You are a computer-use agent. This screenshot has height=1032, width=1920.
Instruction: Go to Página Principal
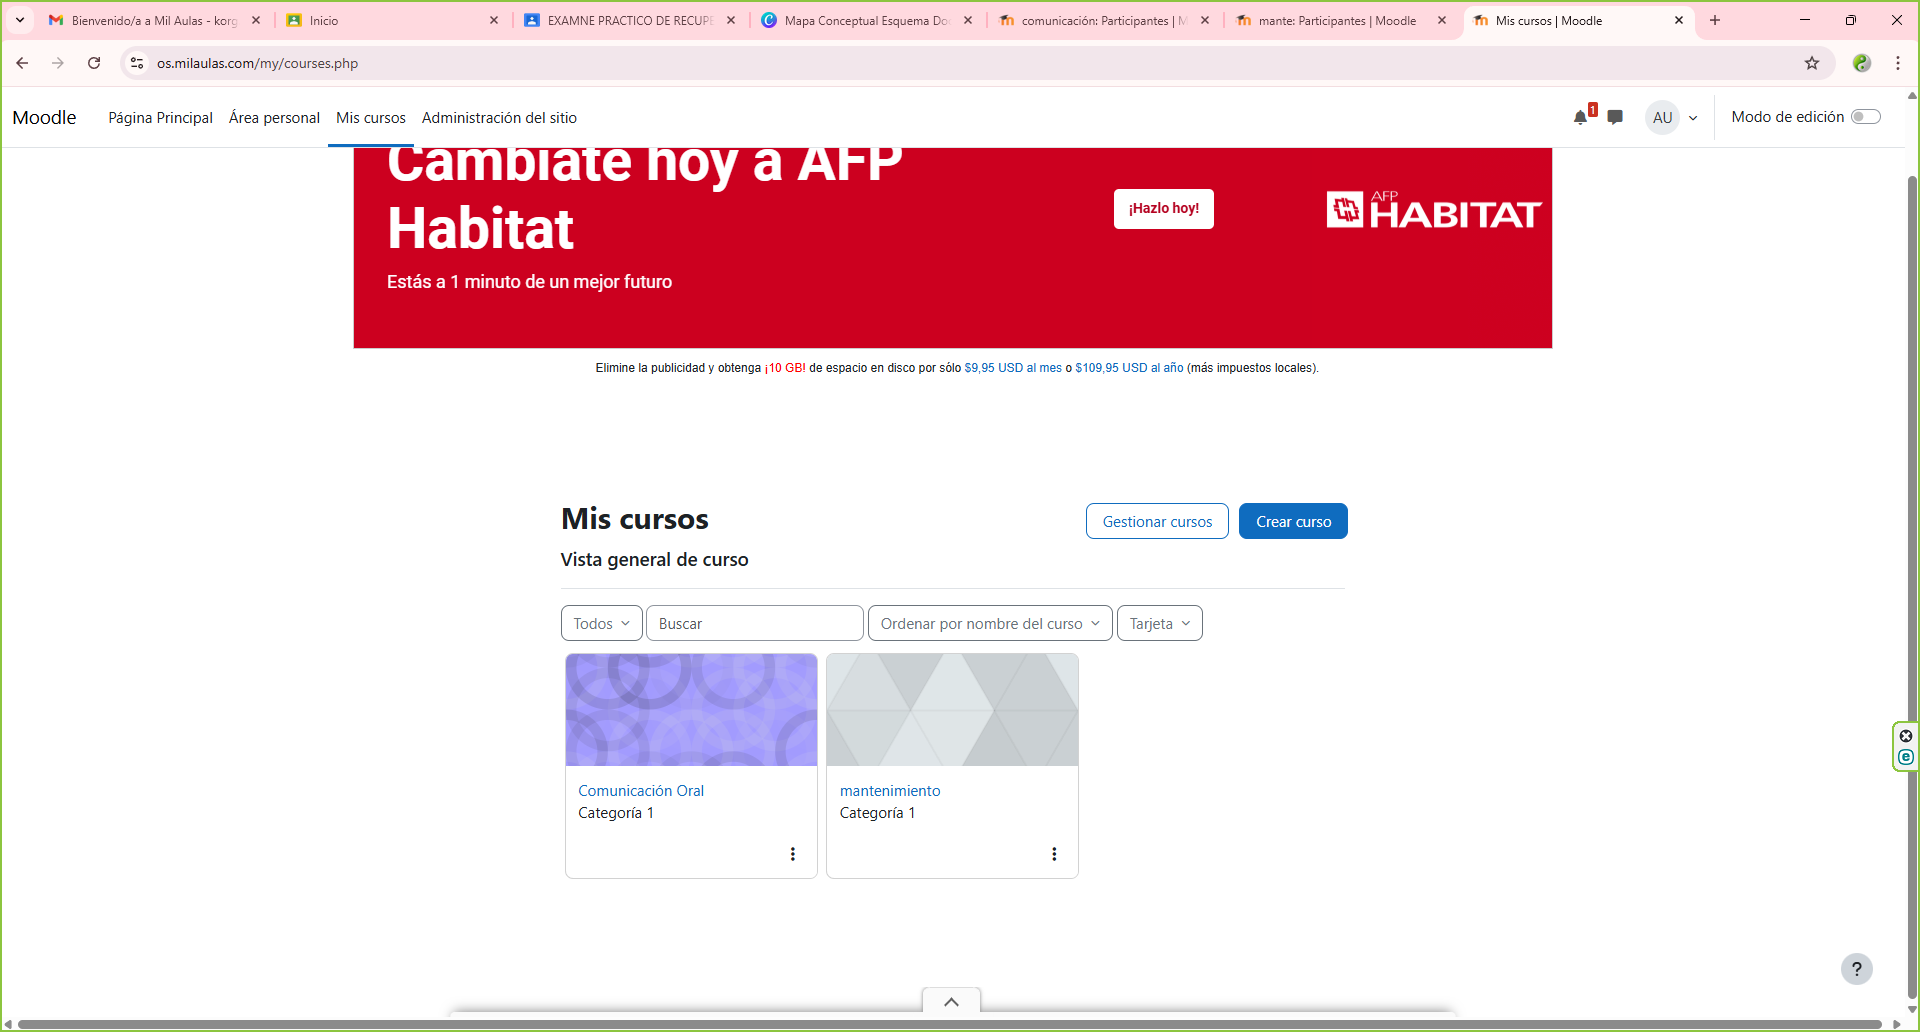point(160,118)
